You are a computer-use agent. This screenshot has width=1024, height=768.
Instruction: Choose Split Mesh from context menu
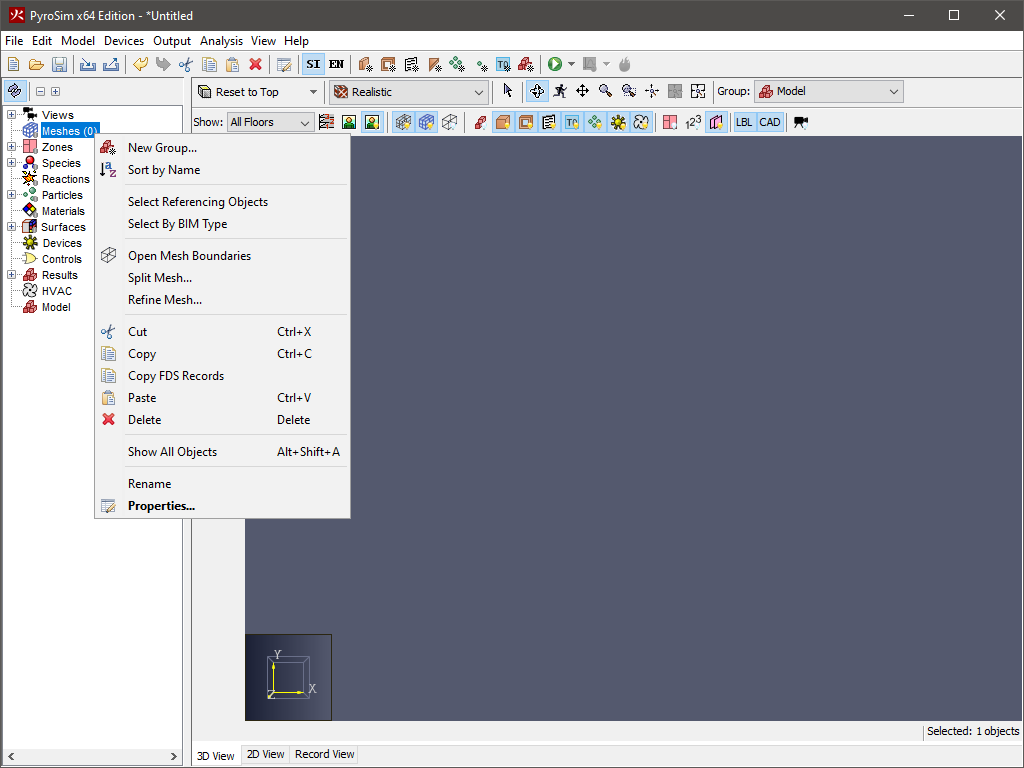pos(223,278)
